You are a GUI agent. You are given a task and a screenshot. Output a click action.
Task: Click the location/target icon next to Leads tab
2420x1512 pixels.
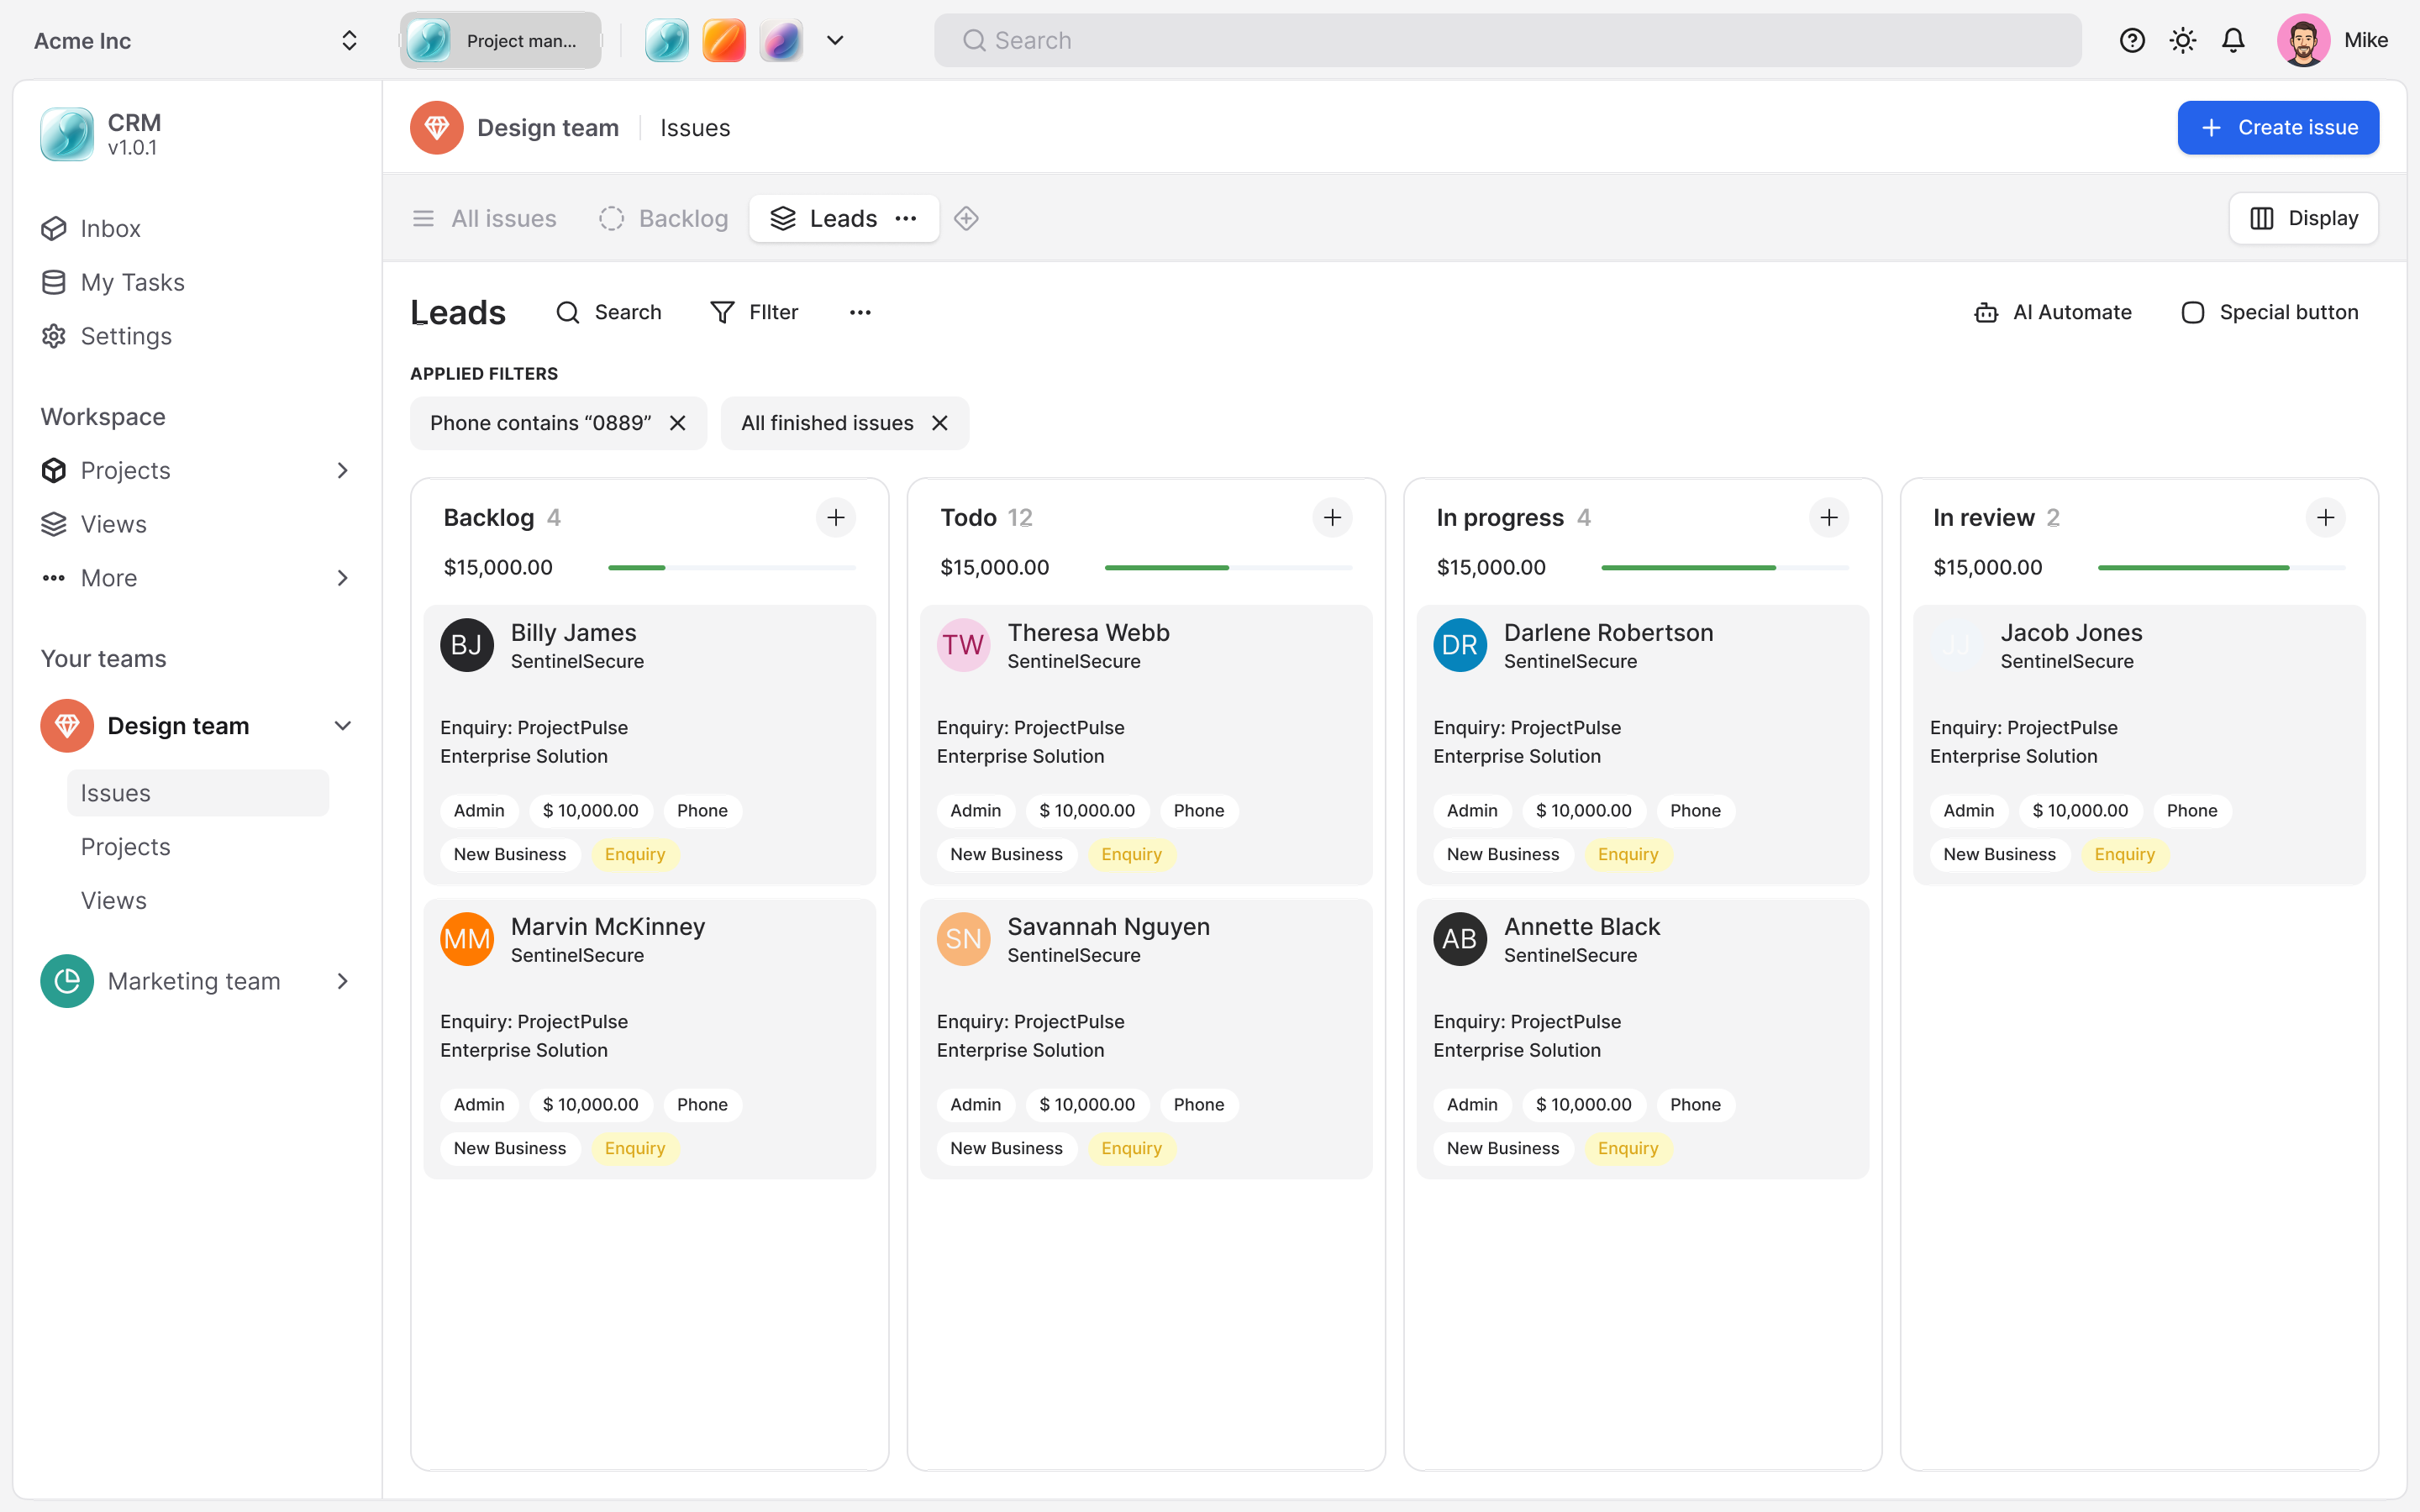[966, 218]
